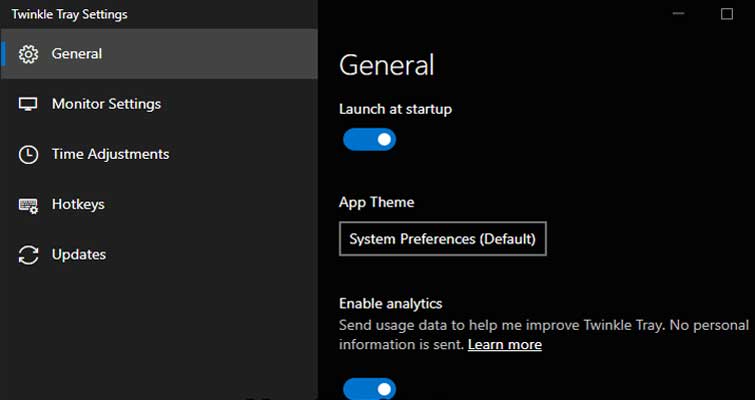Open the App Theme dropdown
The height and width of the screenshot is (400, 755).
443,239
